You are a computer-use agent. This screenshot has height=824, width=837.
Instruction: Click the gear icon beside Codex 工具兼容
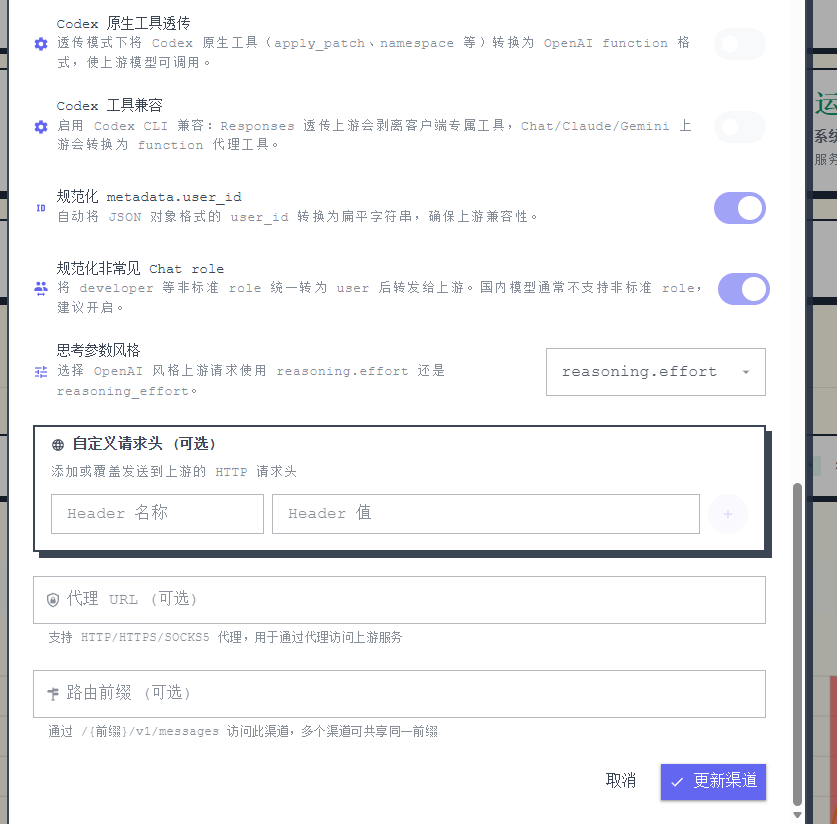(x=41, y=127)
